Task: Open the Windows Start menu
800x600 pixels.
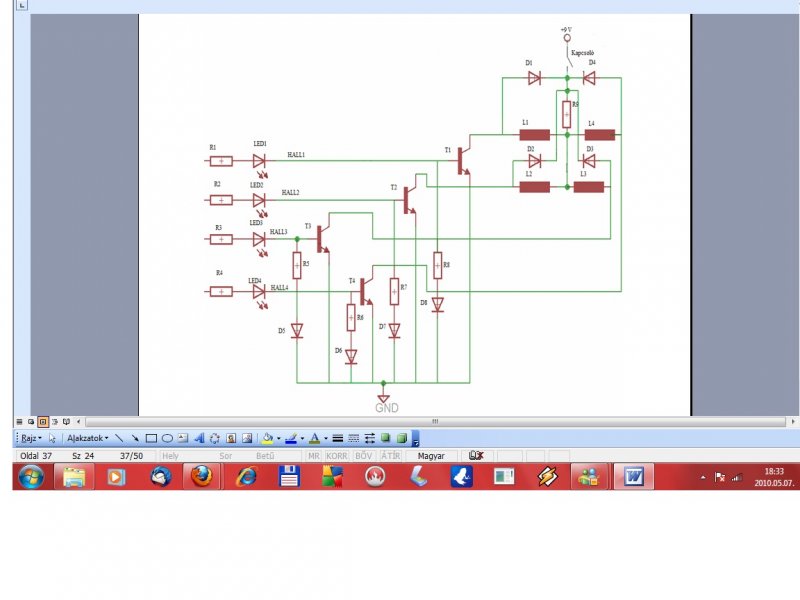Action: [31, 477]
